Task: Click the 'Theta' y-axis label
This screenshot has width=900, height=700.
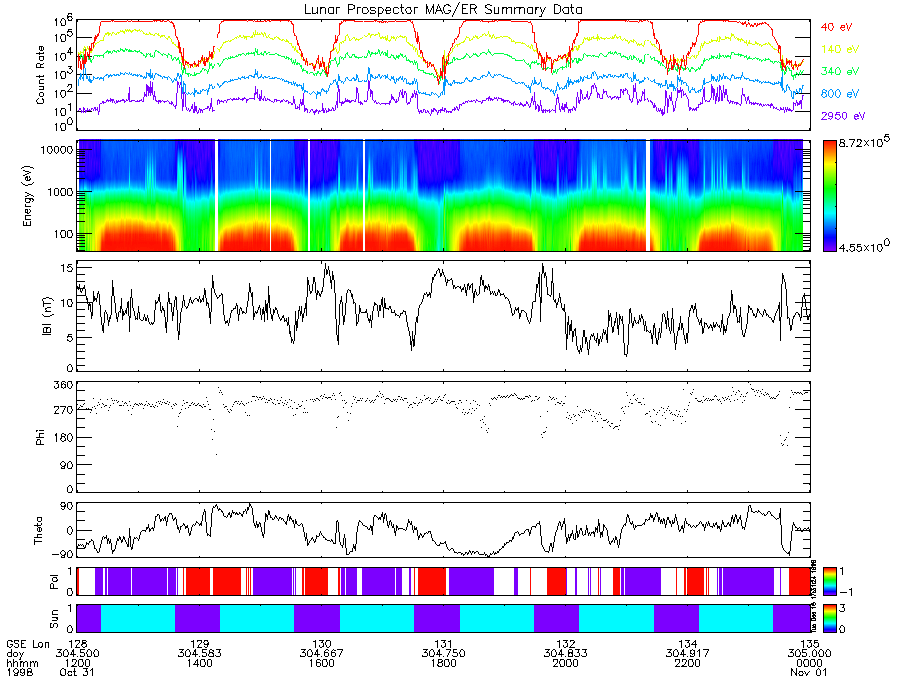Action: click(x=38, y=531)
